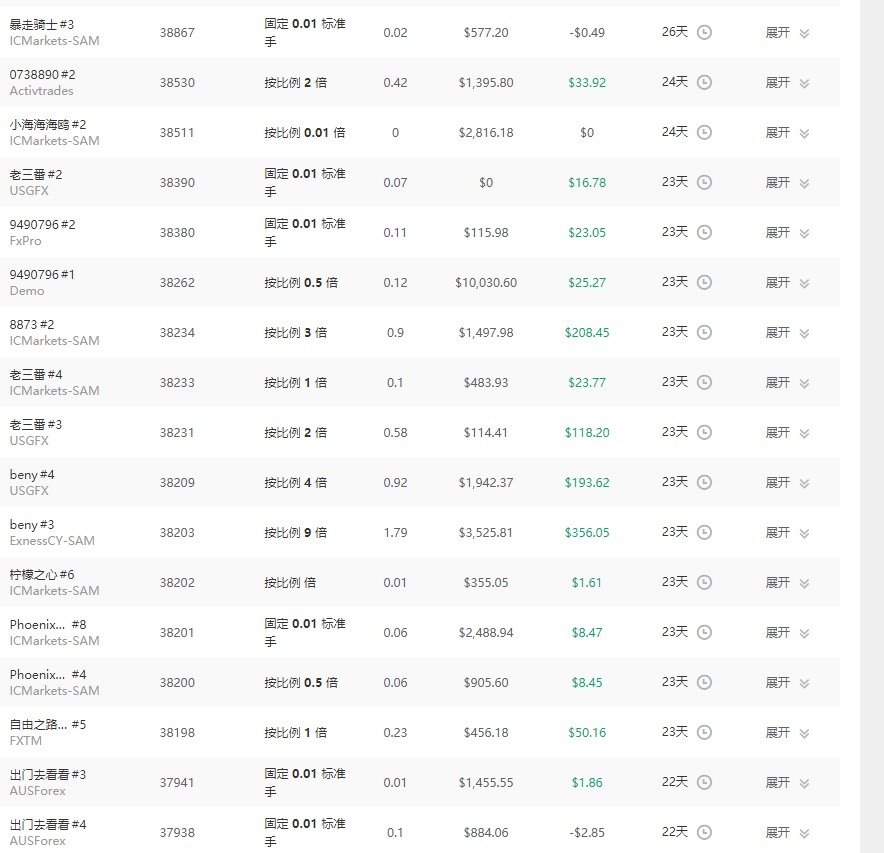
Task: Click the balance $10,030.60
Action: pyautogui.click(x=486, y=282)
